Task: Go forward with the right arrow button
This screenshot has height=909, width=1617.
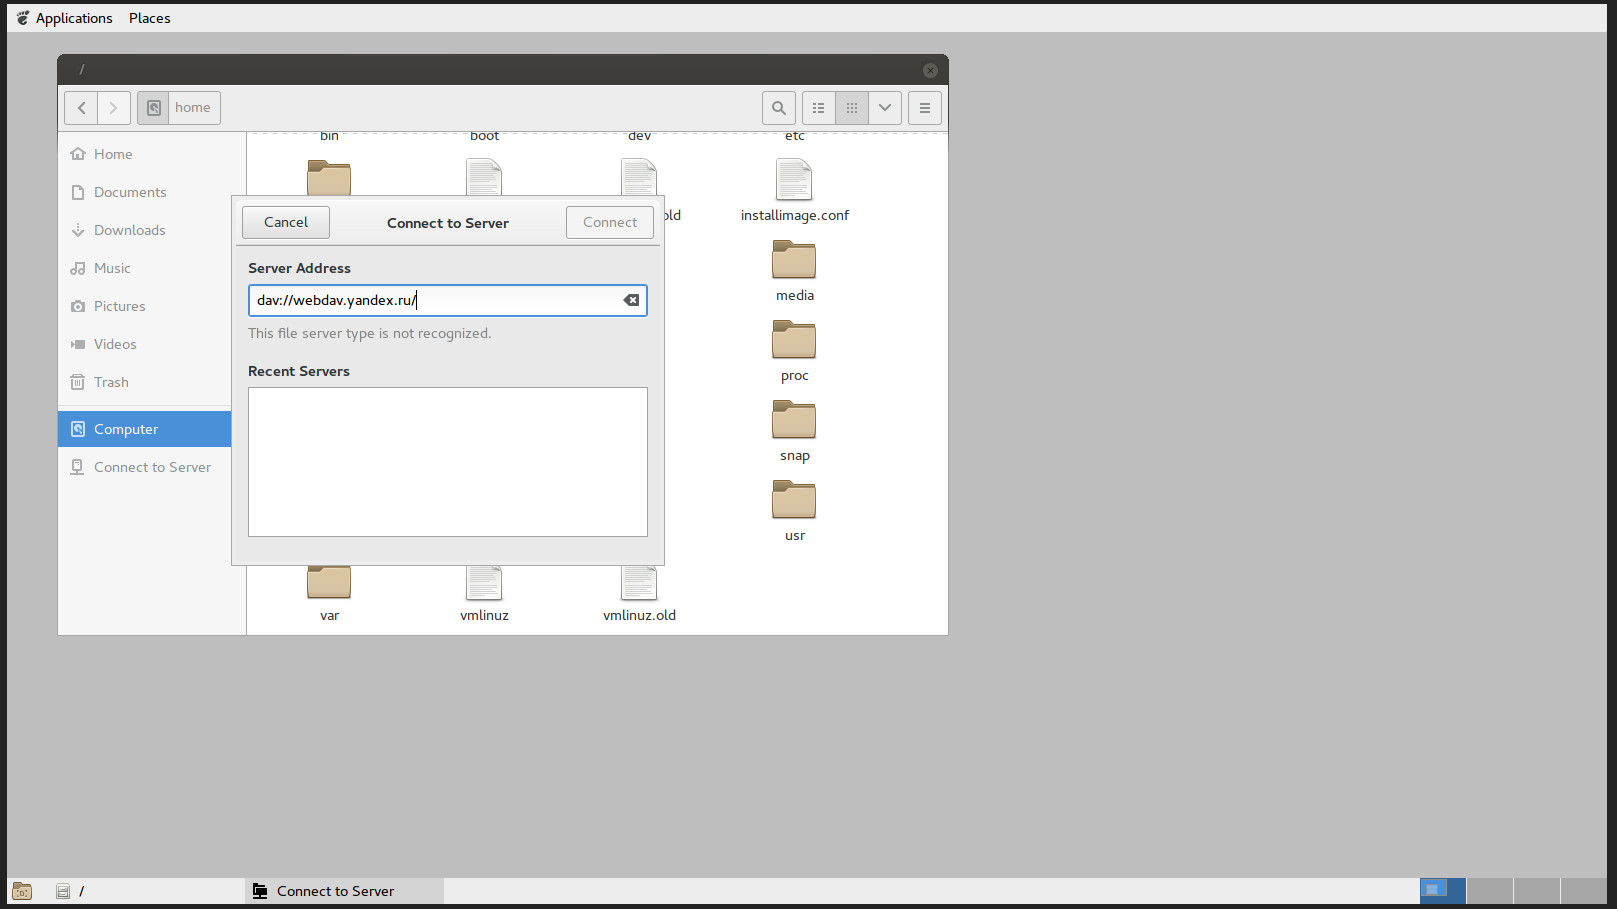Action: (114, 108)
